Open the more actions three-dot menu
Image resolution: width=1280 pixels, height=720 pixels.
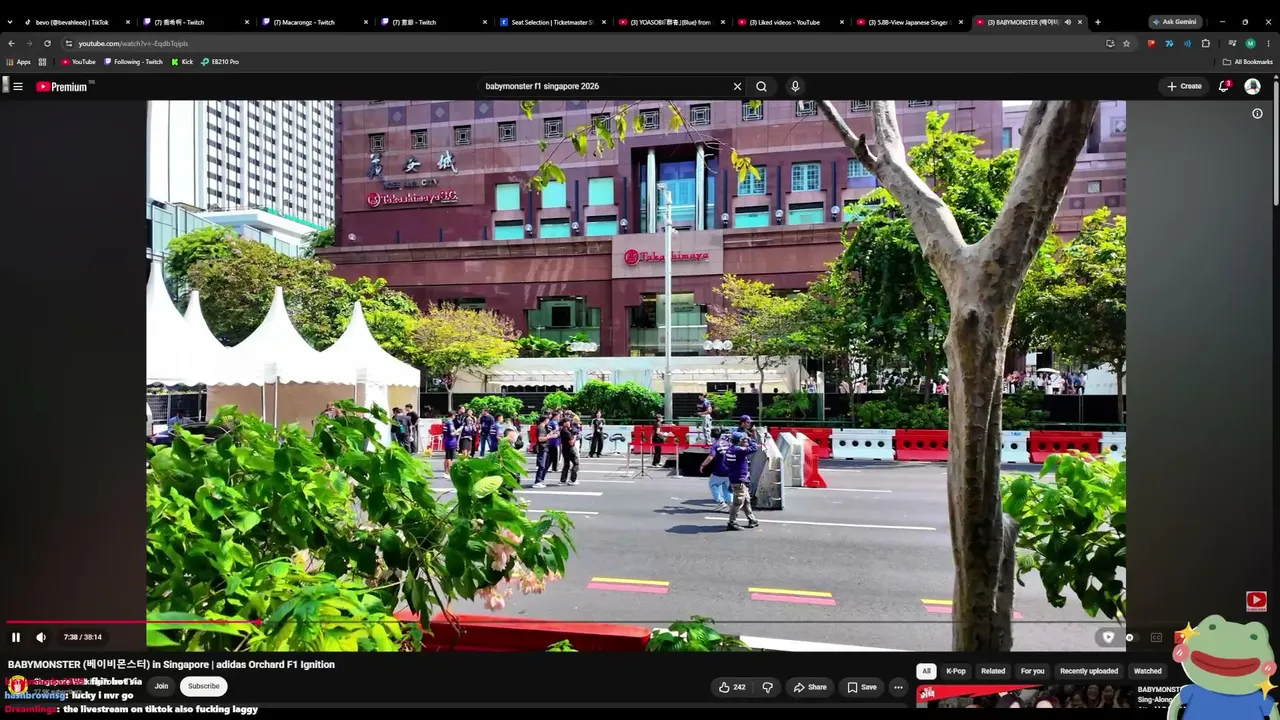(x=898, y=687)
